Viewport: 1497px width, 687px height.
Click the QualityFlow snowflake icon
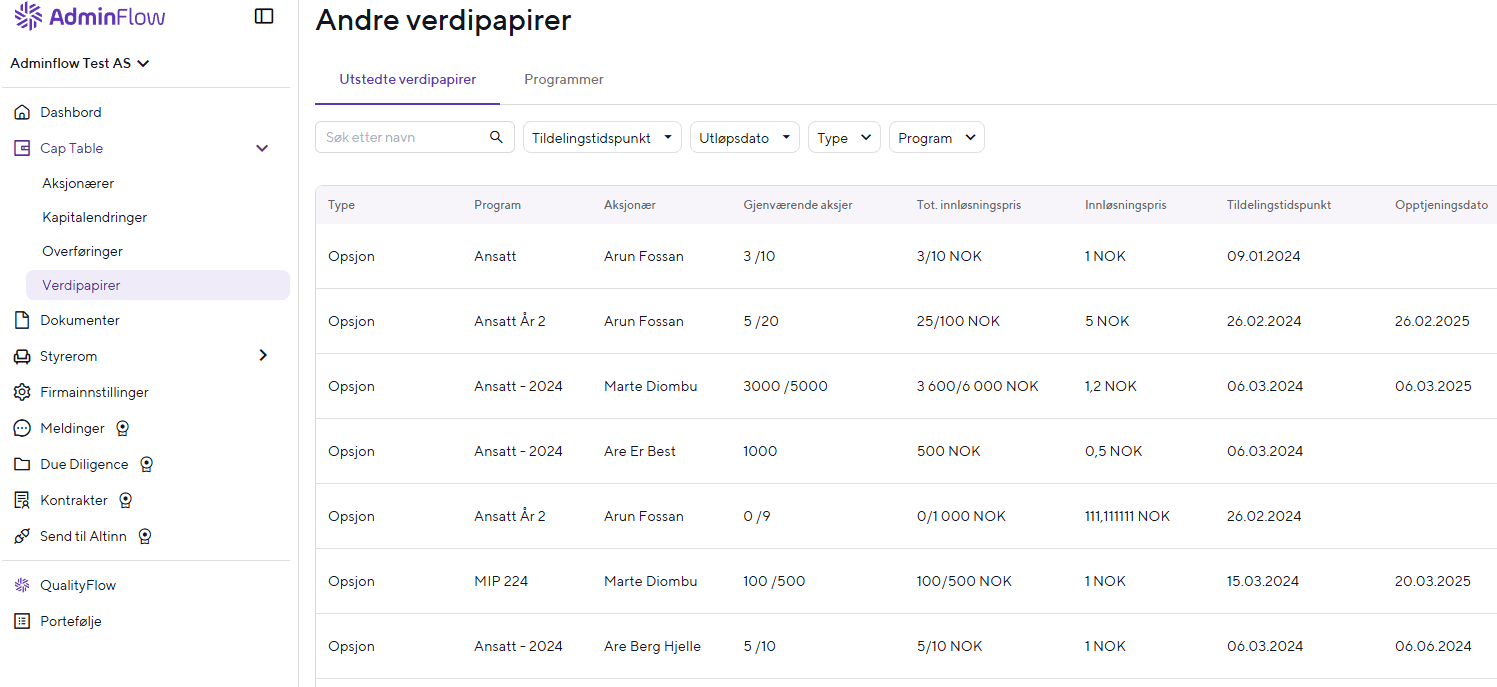click(x=22, y=585)
